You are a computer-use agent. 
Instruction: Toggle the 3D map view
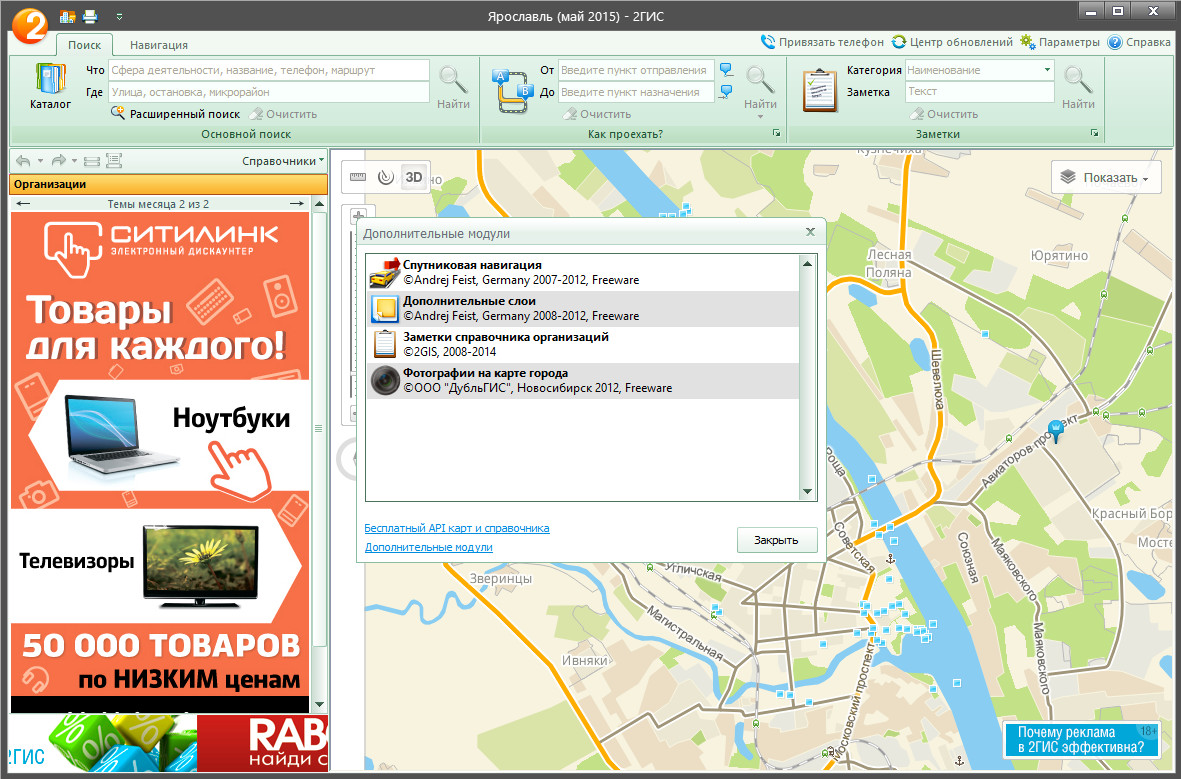pyautogui.click(x=414, y=178)
